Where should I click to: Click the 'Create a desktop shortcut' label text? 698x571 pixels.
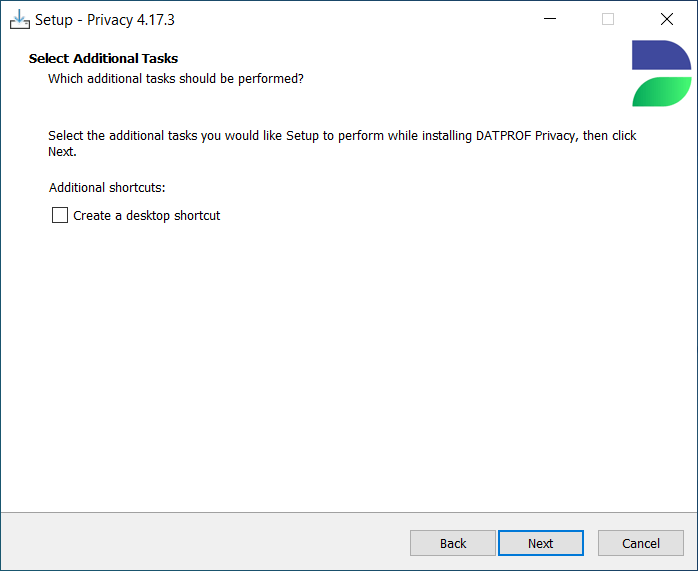pyautogui.click(x=146, y=216)
